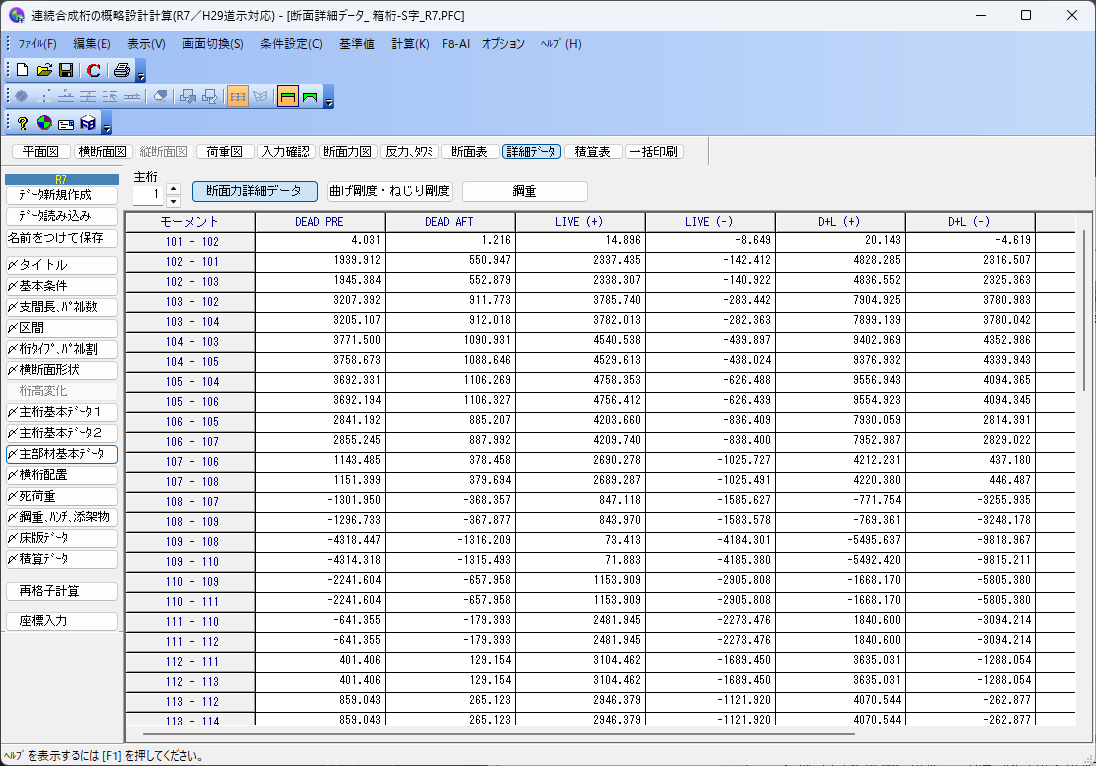
Task: Switch to the 反力,タワミ tab
Action: coord(409,152)
